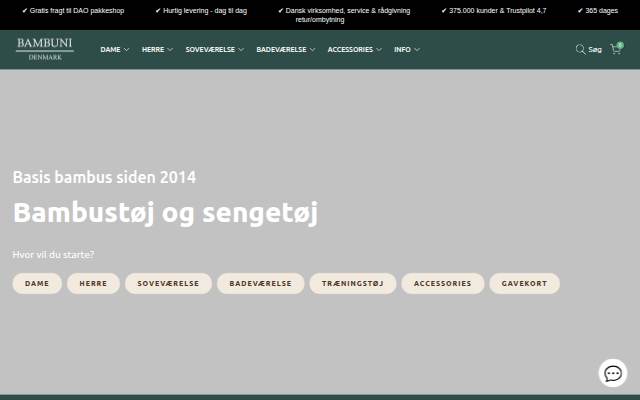This screenshot has height=400, width=640.
Task: Click the BADEVÆRELSE pill button
Action: pyautogui.click(x=260, y=283)
